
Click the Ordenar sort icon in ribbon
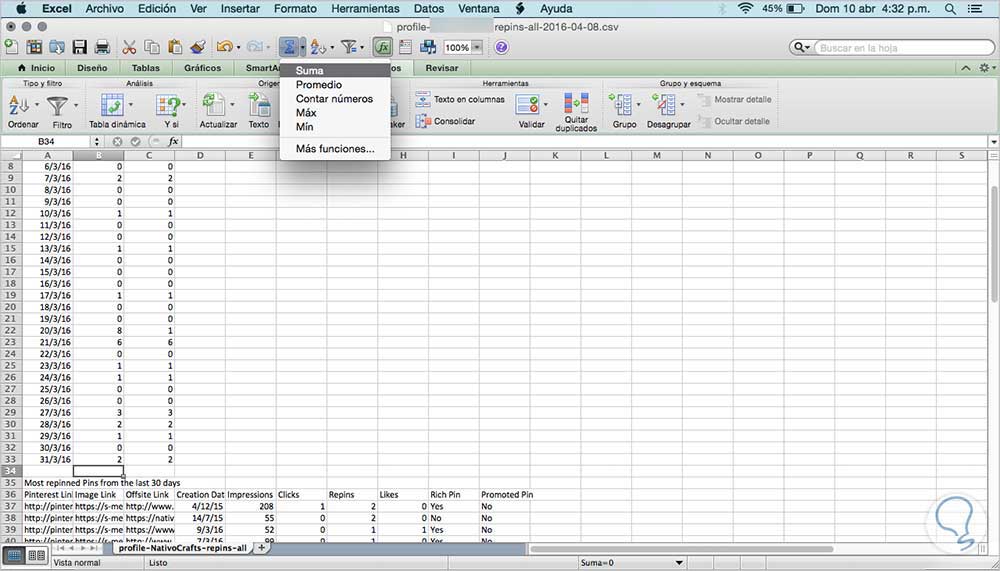click(x=19, y=105)
